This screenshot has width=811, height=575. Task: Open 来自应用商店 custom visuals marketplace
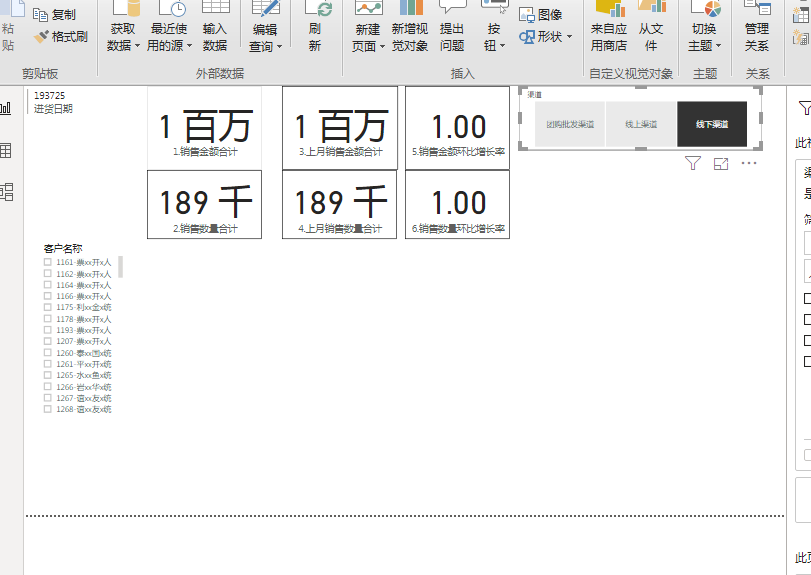[609, 26]
